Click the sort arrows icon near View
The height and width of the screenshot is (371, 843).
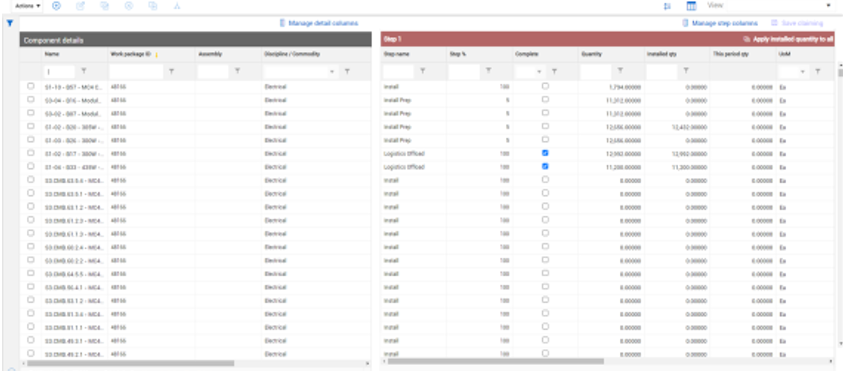point(667,6)
